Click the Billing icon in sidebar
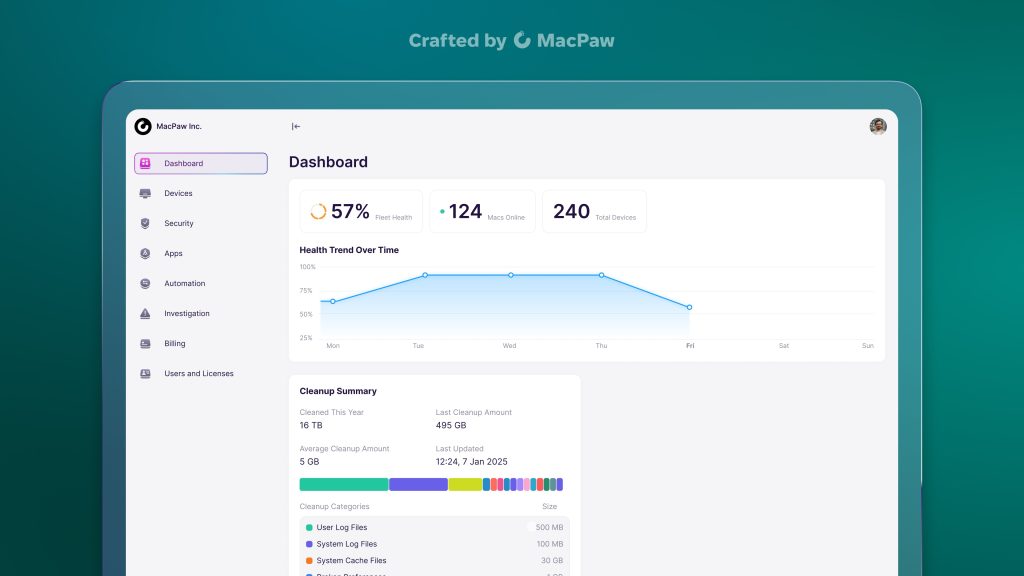1024x576 pixels. (x=145, y=343)
